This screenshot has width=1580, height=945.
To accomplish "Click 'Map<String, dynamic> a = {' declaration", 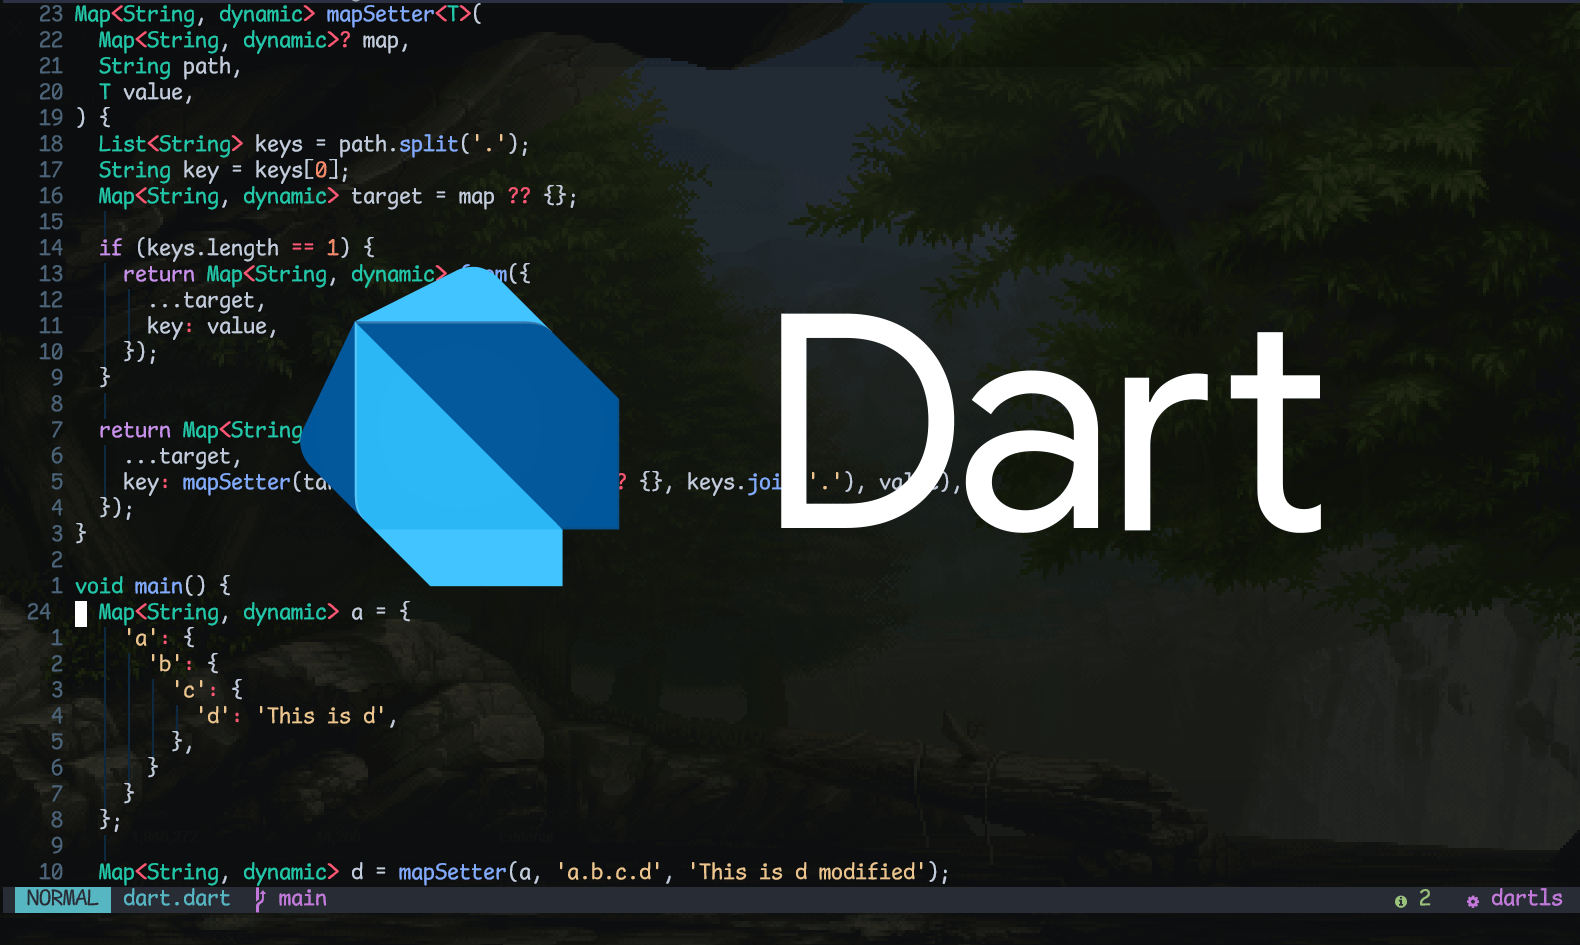I will pos(254,613).
